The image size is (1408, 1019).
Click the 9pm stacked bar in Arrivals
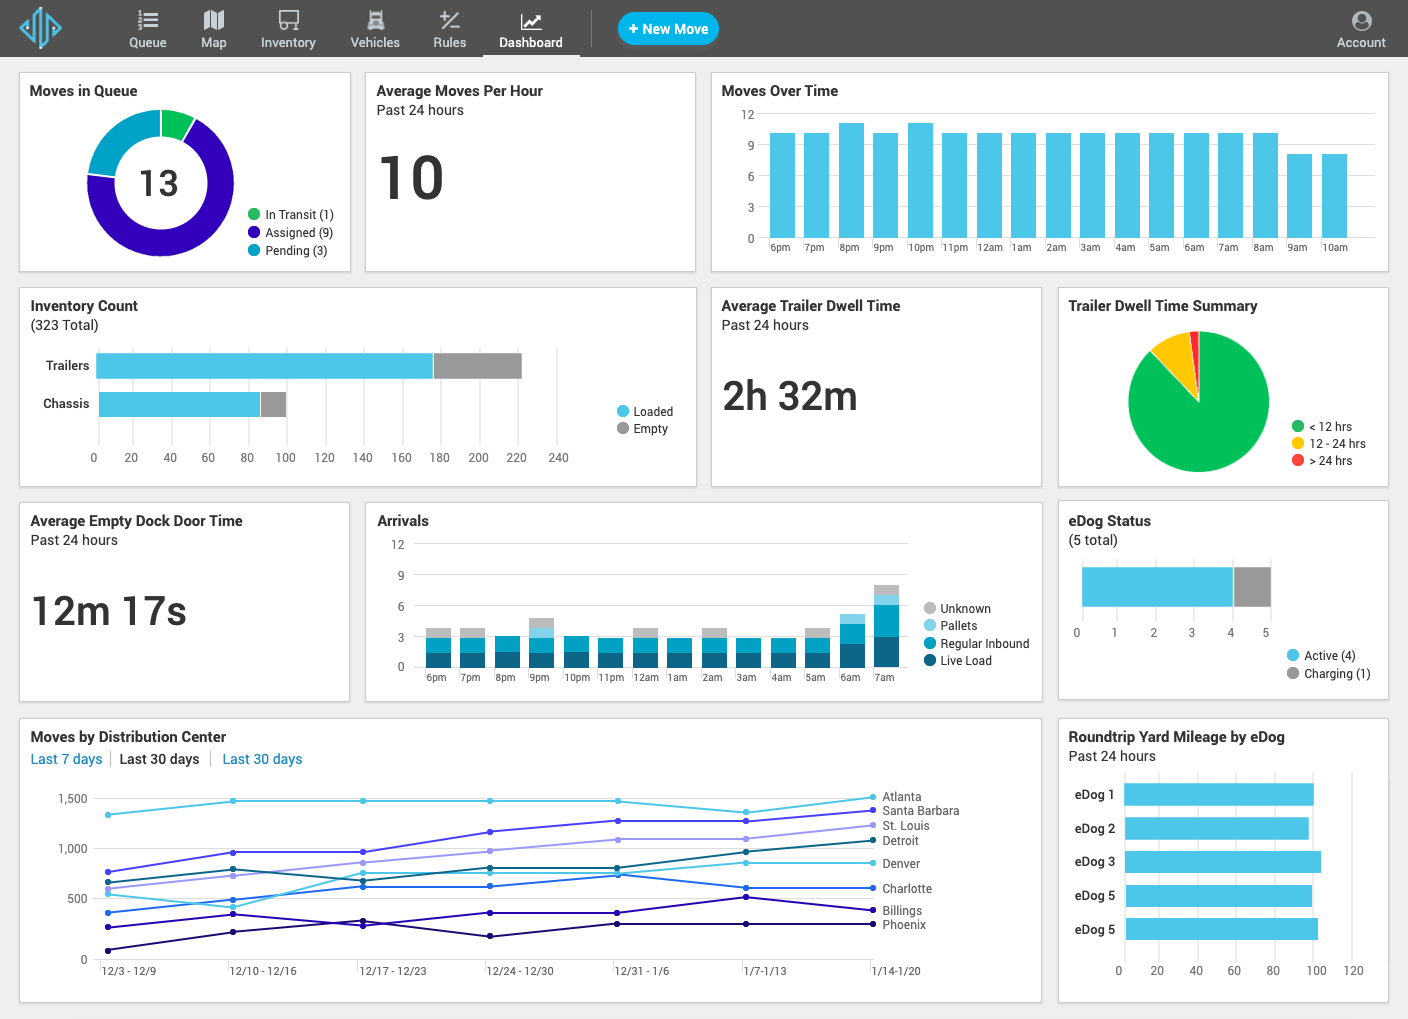(x=541, y=643)
